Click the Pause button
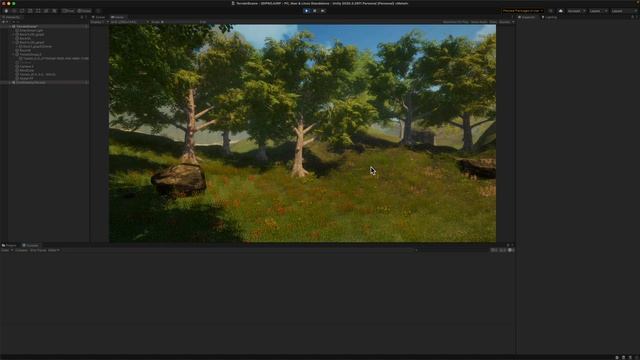Viewport: 640px width, 360px height. tap(315, 11)
